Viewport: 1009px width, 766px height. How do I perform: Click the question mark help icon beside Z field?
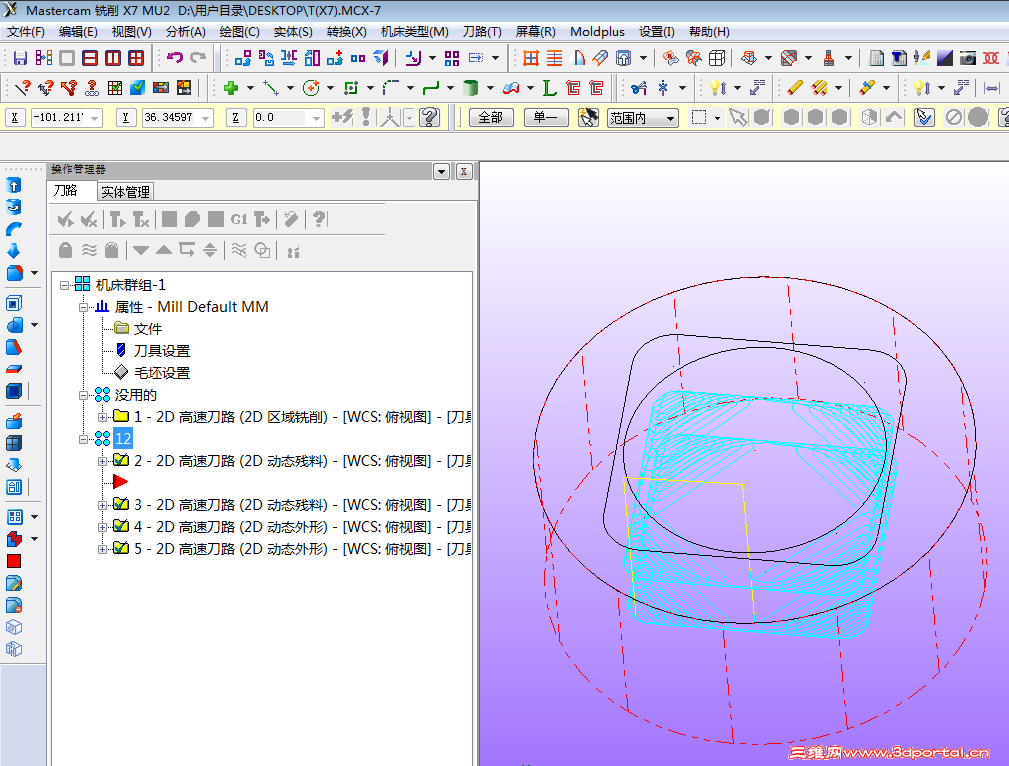coord(429,117)
